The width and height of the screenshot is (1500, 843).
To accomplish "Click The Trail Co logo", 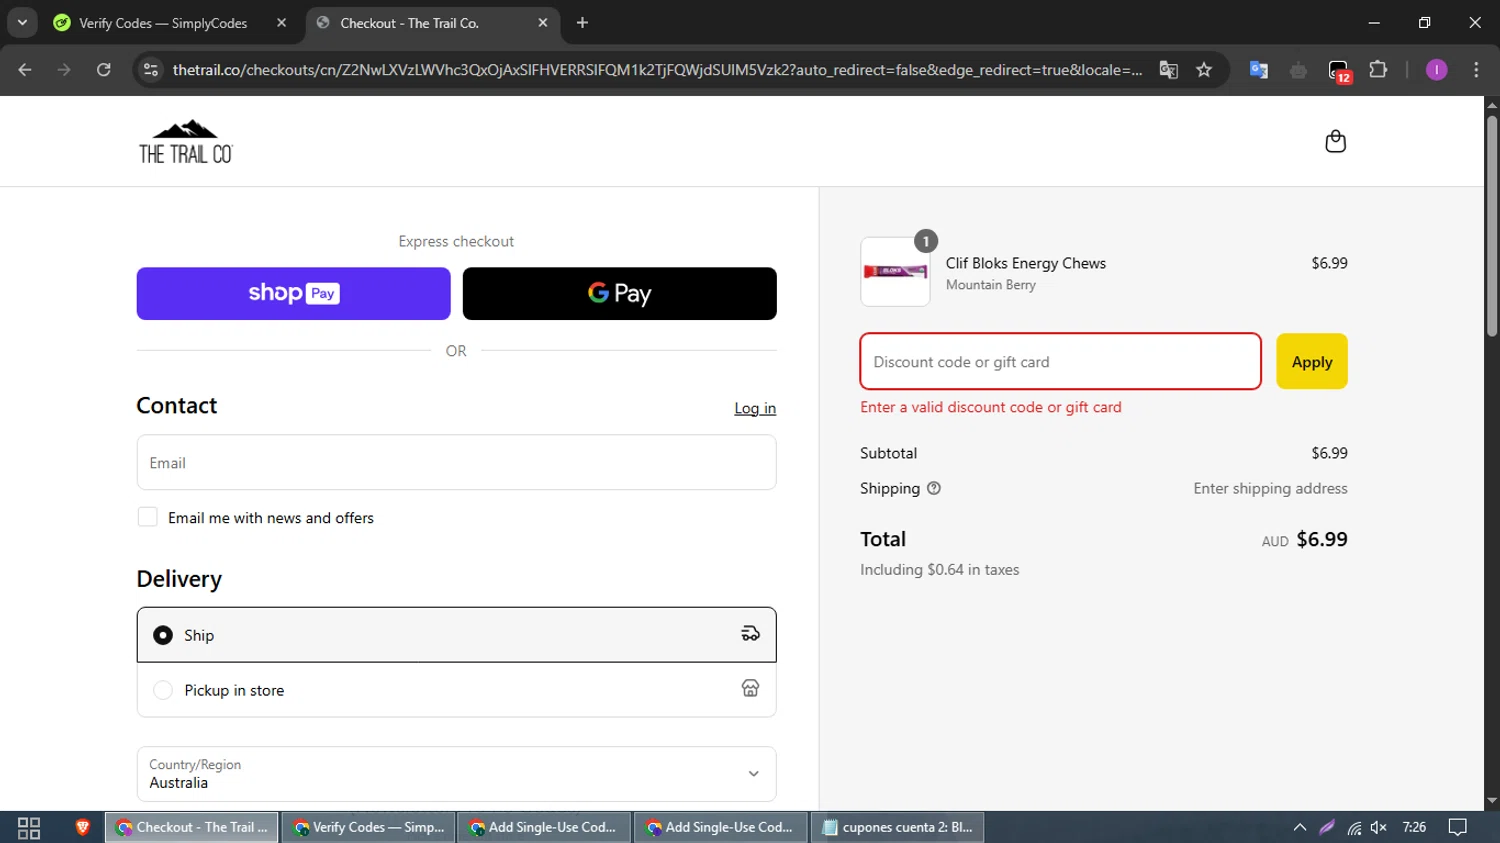I will tap(186, 142).
